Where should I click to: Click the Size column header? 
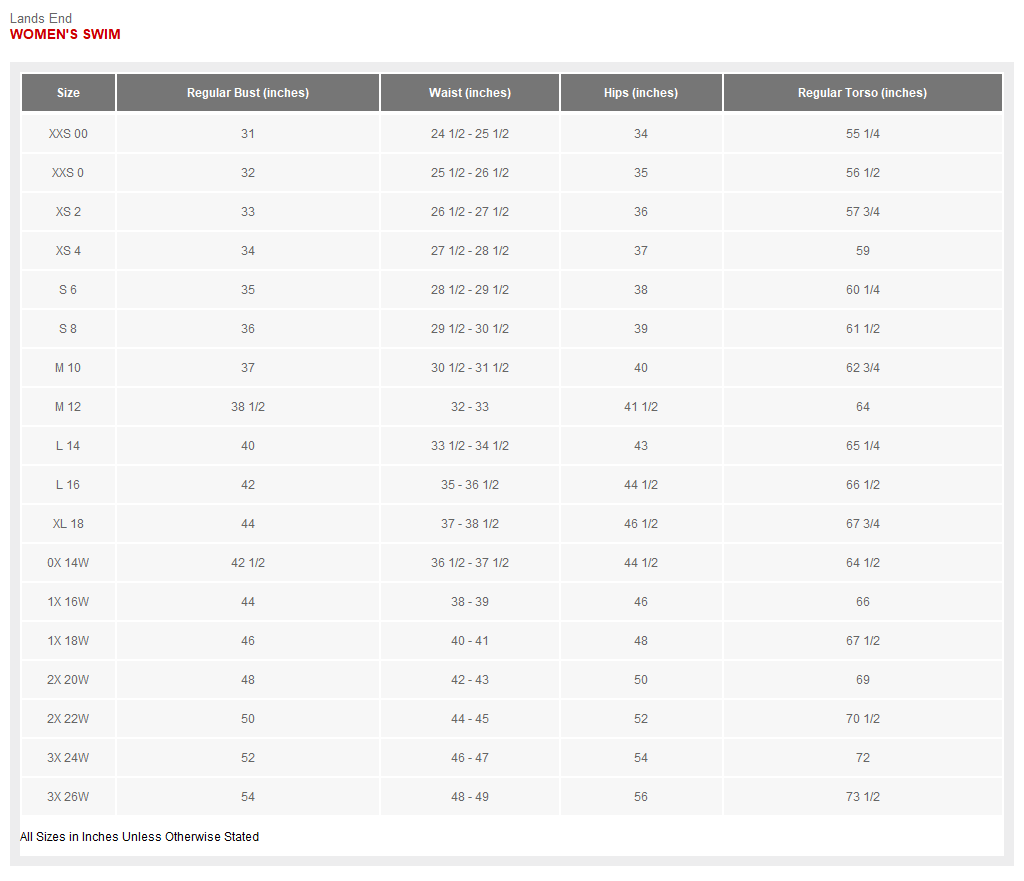68,93
